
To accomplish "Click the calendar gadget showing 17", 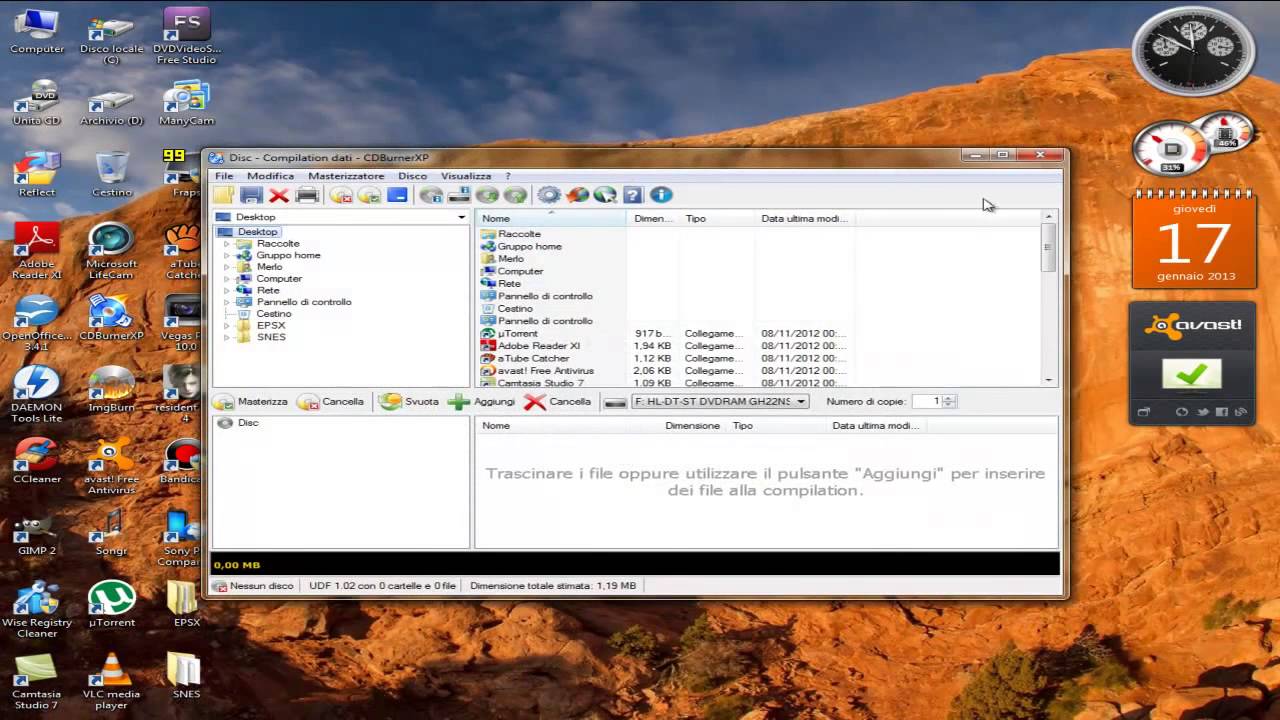I will tap(1194, 240).
